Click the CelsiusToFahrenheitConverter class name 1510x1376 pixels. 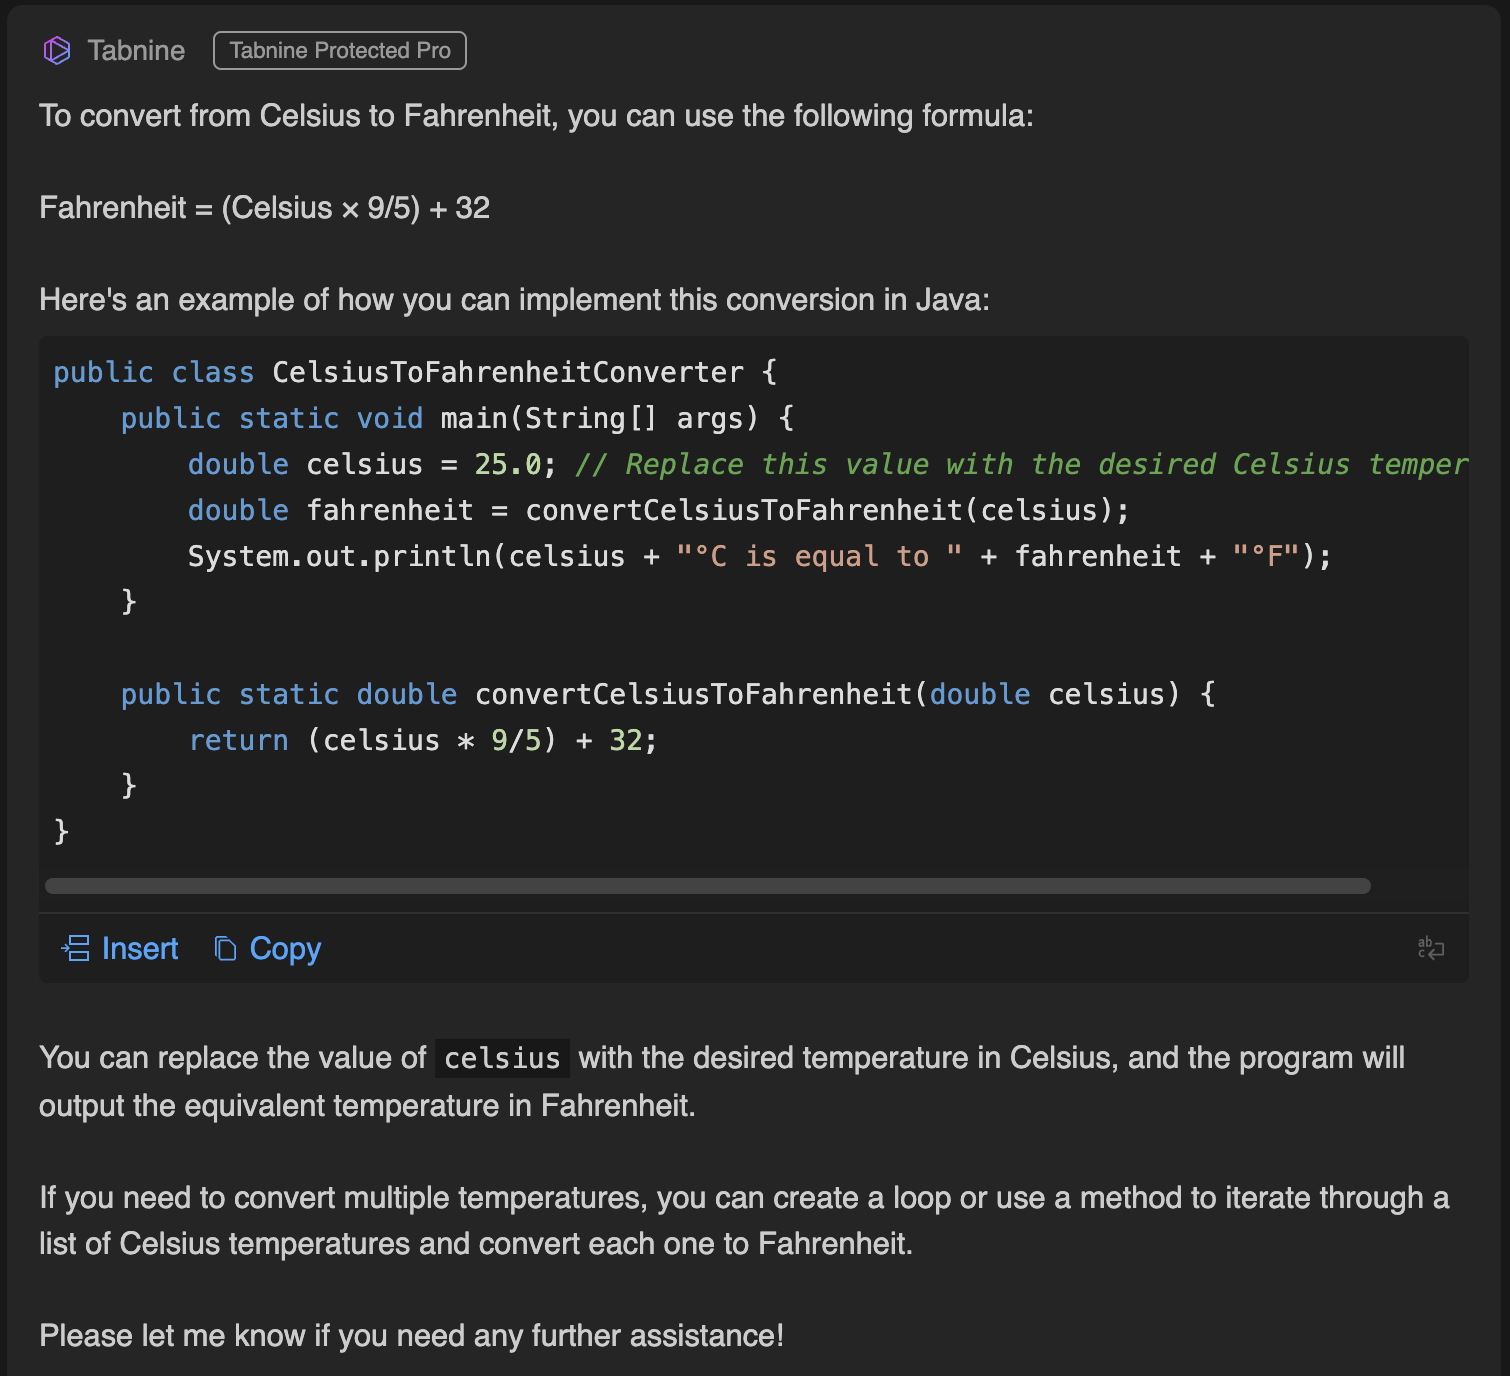point(507,372)
